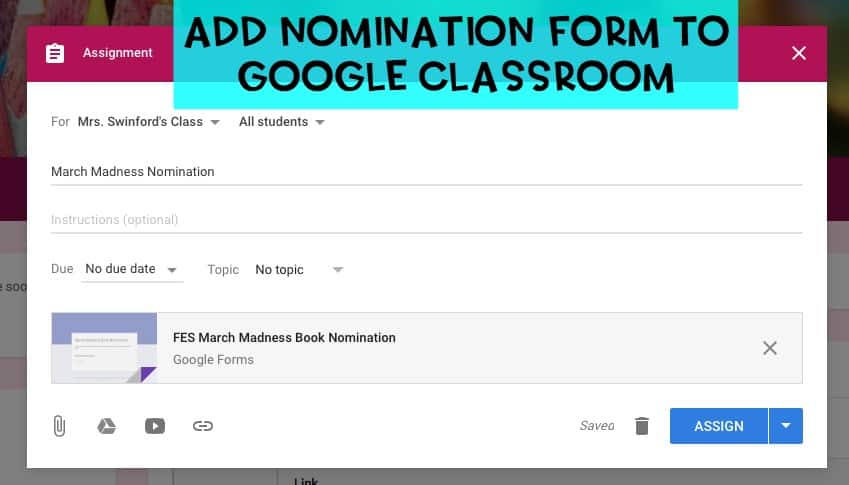Screen dimensions: 849x485
Task: Attach a file with the paperclip icon
Action: click(x=59, y=426)
